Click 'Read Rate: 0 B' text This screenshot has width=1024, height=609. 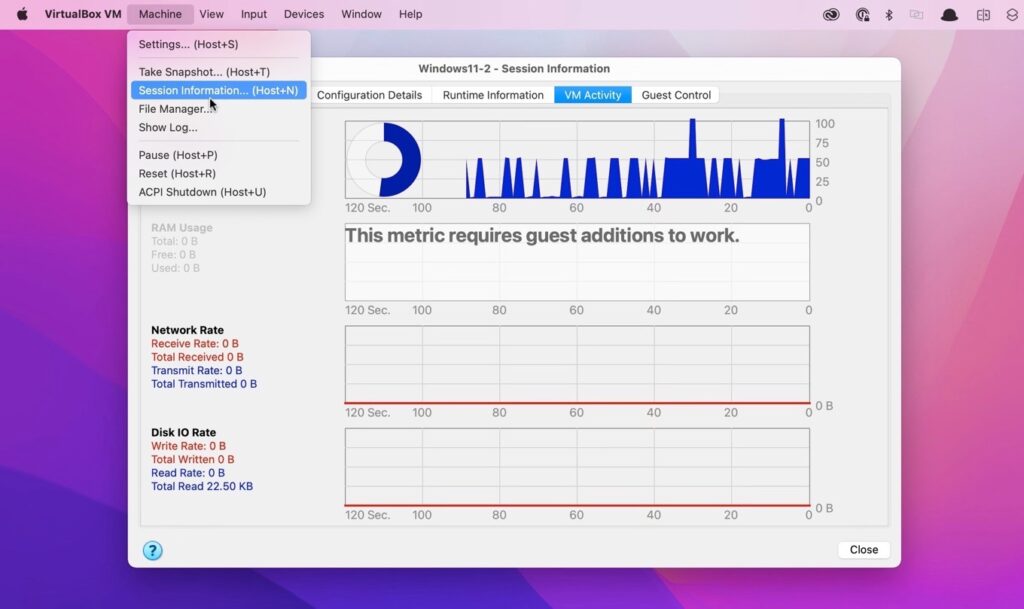coord(188,473)
